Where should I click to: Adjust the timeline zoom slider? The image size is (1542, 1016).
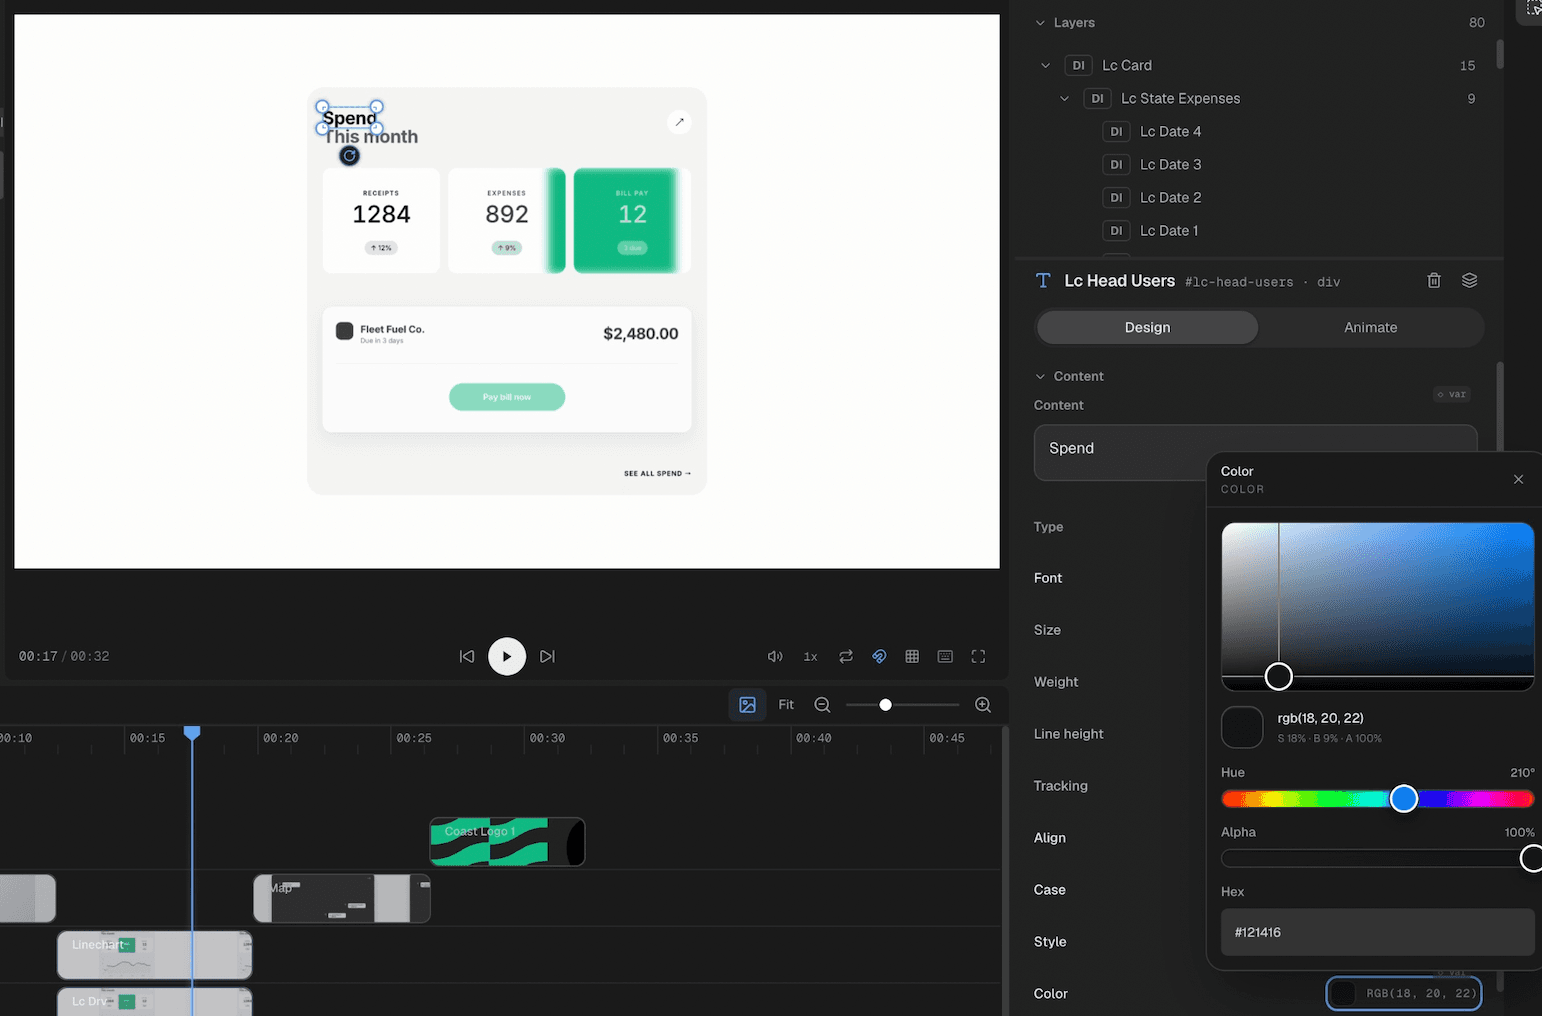click(885, 705)
